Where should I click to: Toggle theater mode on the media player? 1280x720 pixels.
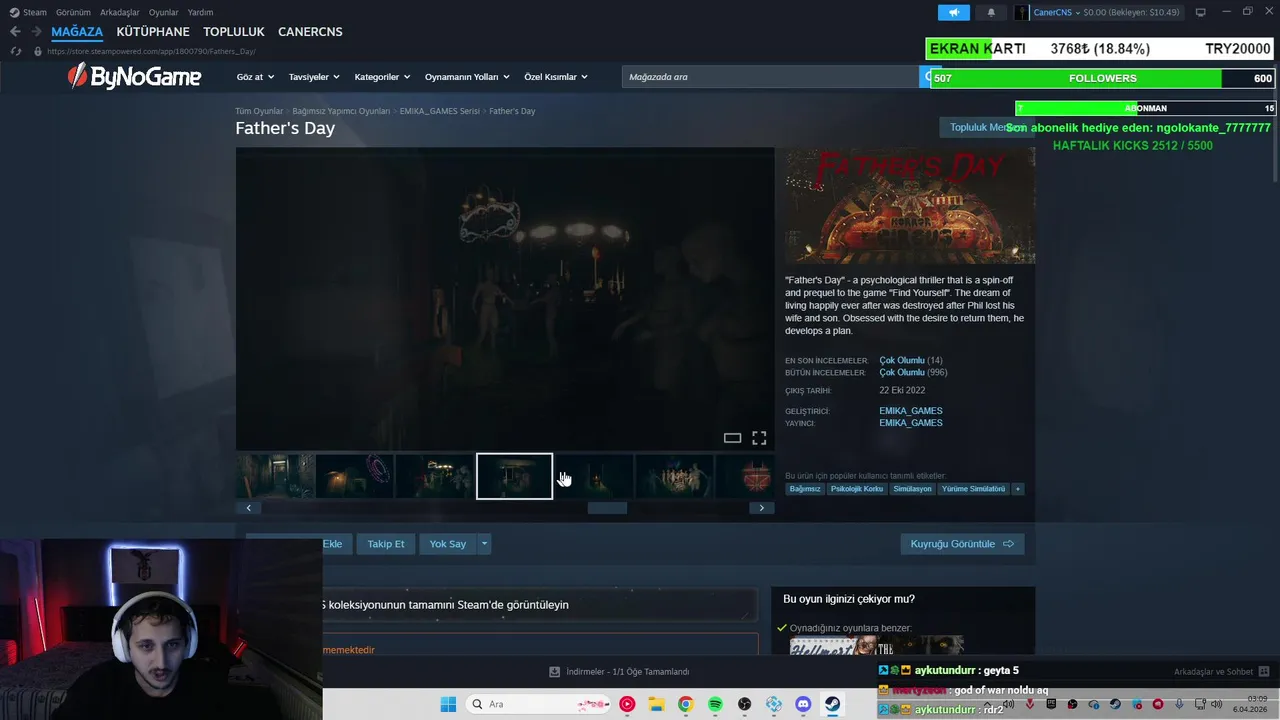pyautogui.click(x=732, y=438)
